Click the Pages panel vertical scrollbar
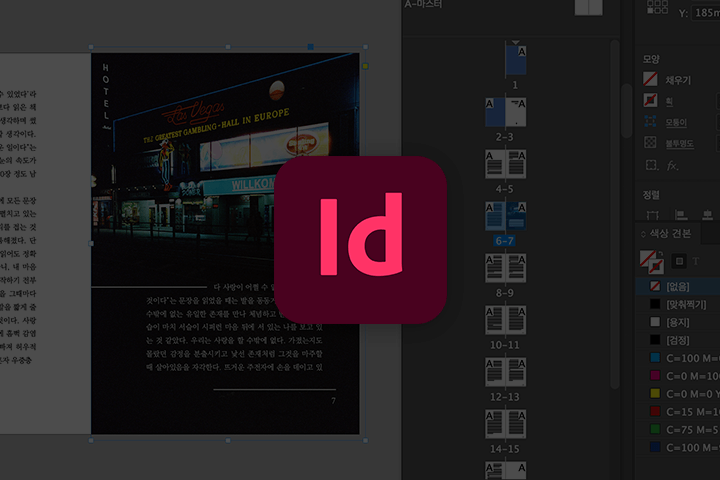The height and width of the screenshot is (480, 720). (x=615, y=215)
